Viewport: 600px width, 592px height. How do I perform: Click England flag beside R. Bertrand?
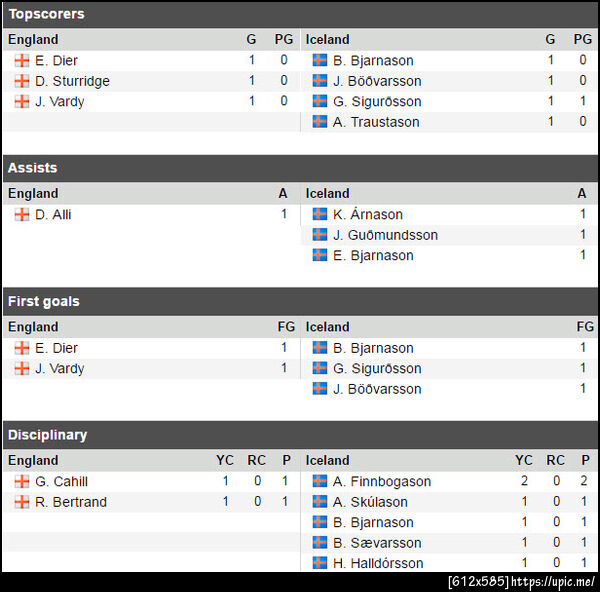(21, 502)
